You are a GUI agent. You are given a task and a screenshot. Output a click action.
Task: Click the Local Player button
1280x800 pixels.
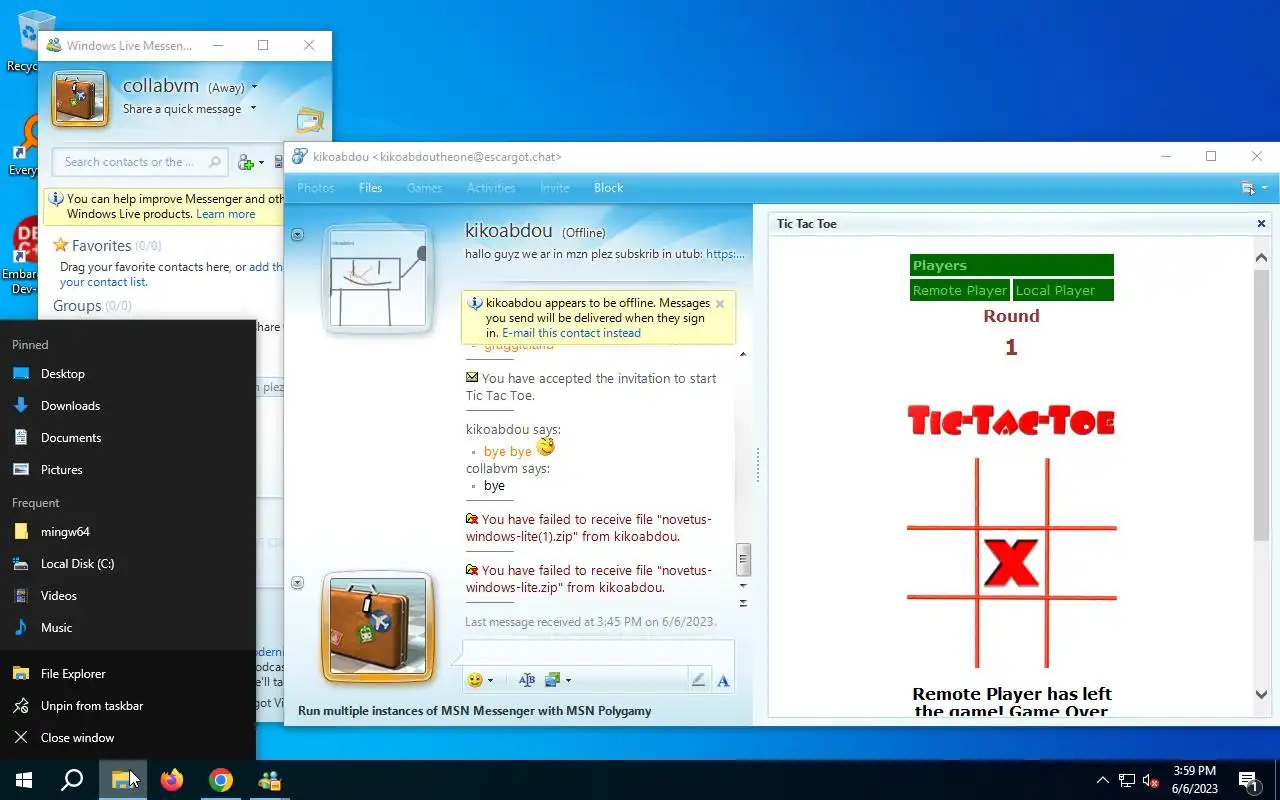(x=1063, y=290)
